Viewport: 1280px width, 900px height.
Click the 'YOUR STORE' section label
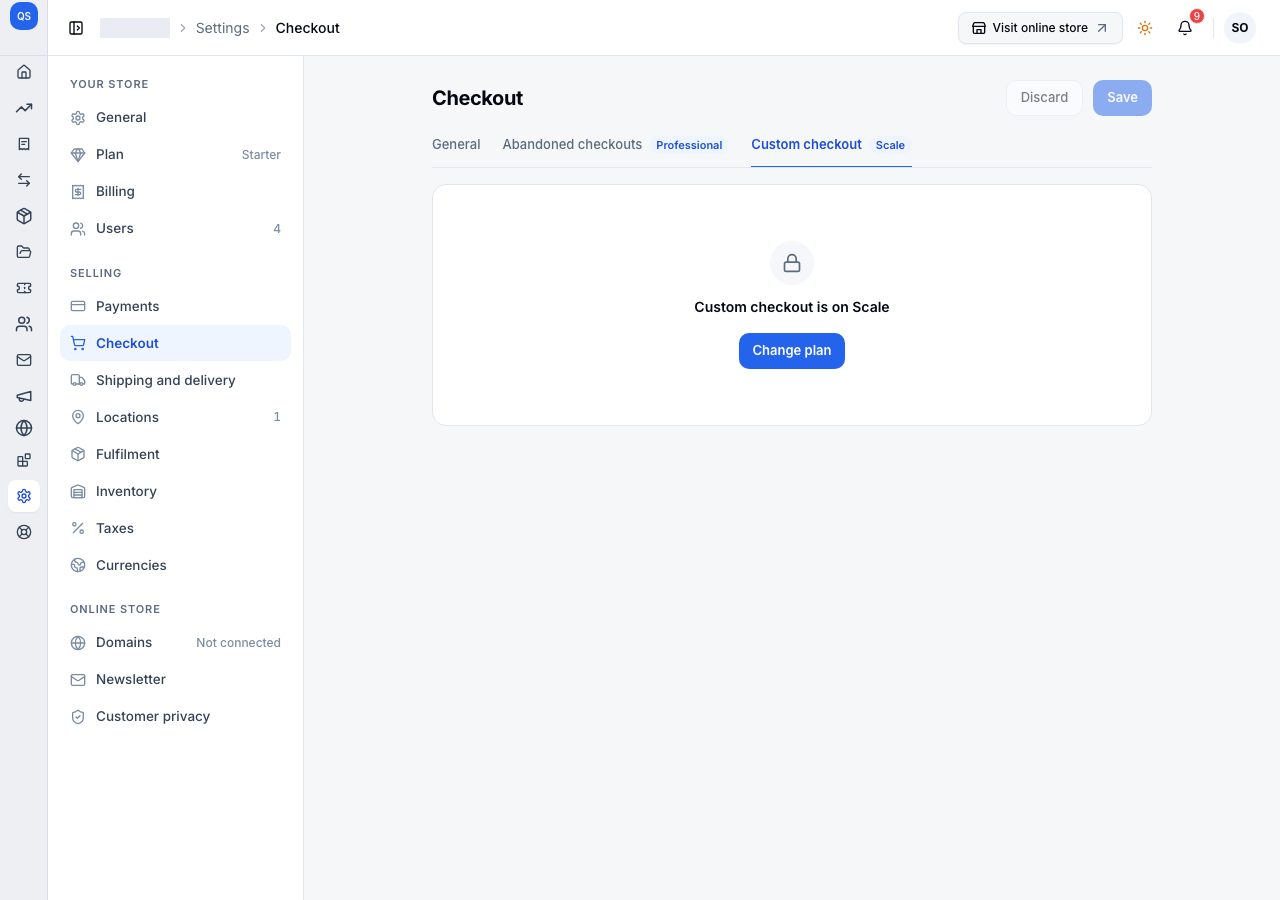(x=109, y=84)
